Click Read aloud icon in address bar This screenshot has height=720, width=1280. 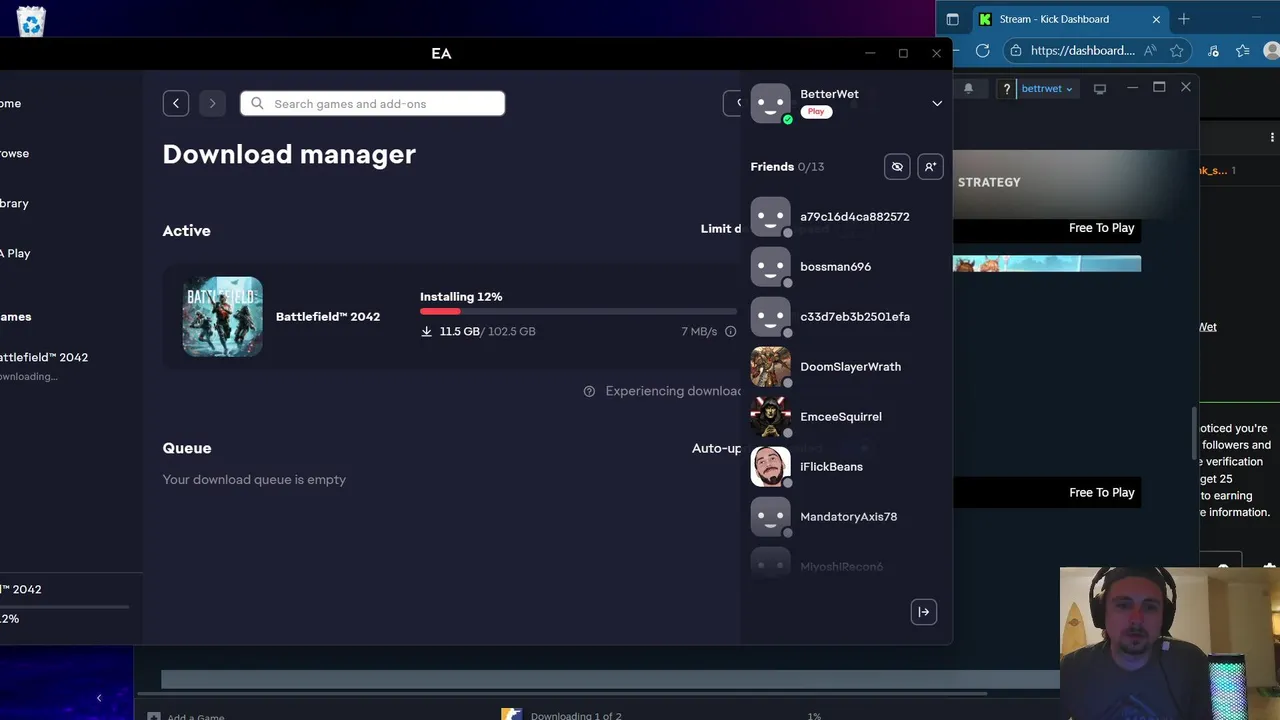point(1151,50)
